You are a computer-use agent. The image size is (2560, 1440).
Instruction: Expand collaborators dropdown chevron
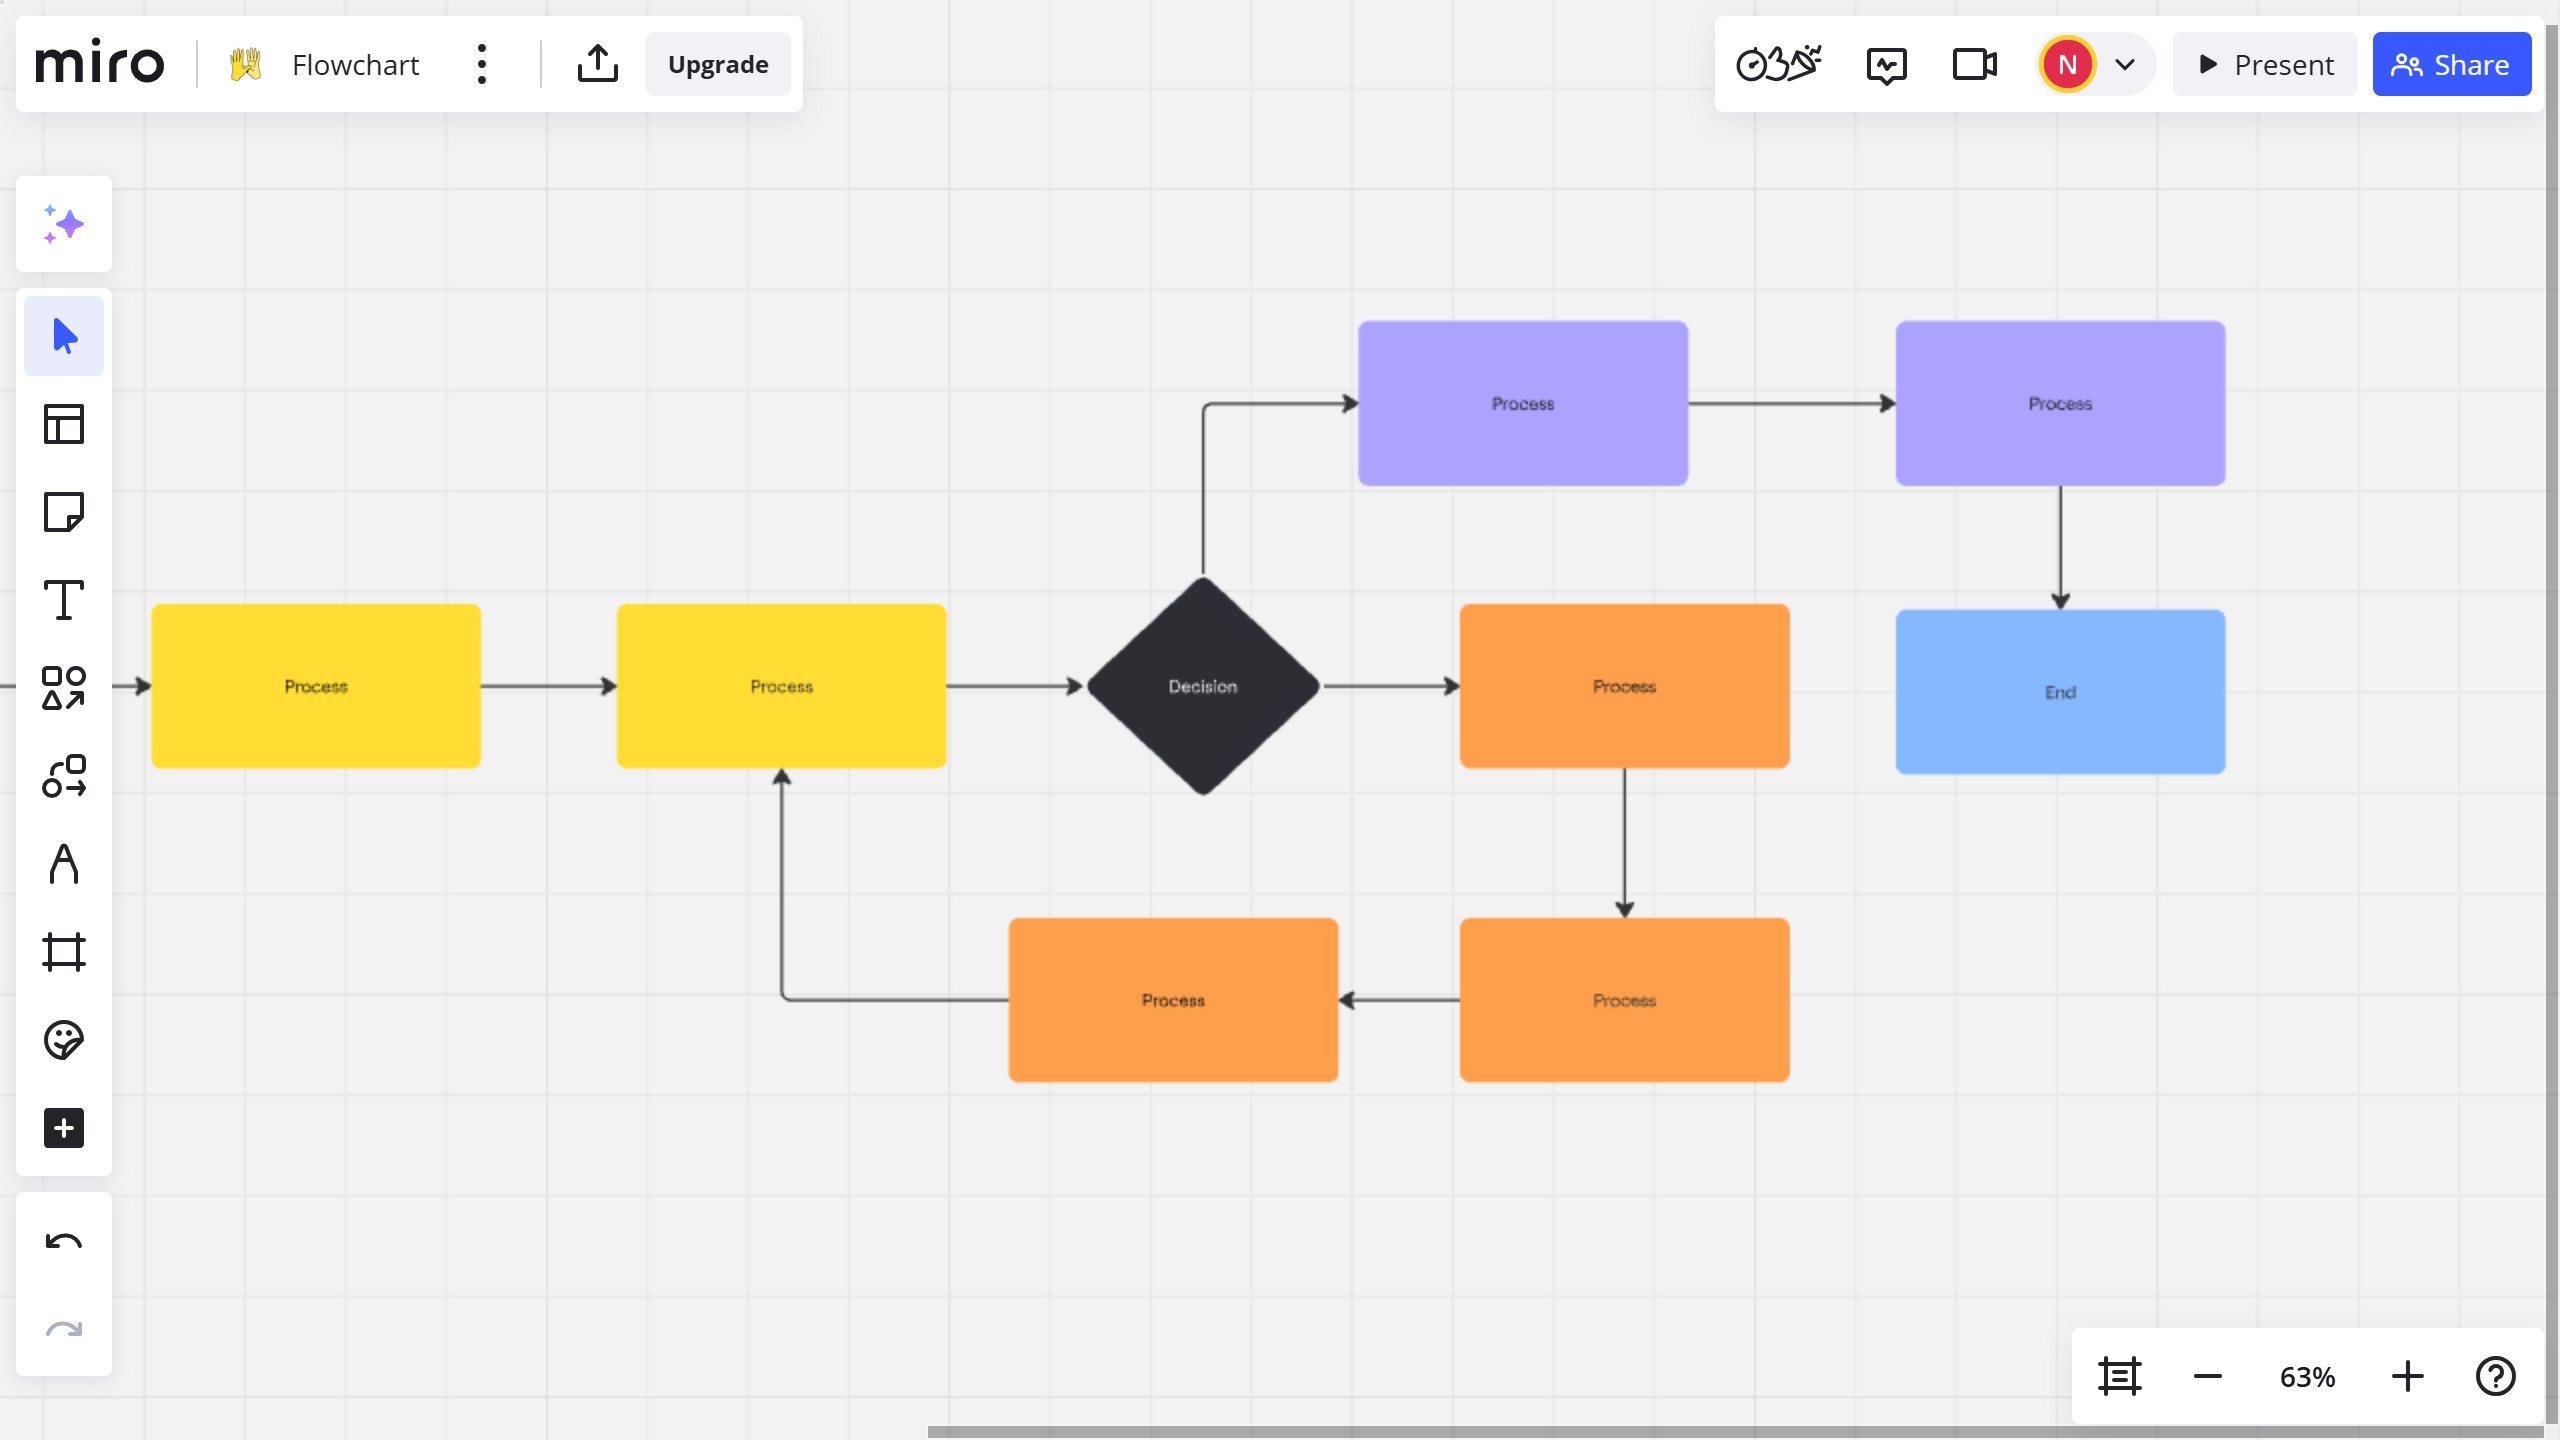click(2125, 65)
